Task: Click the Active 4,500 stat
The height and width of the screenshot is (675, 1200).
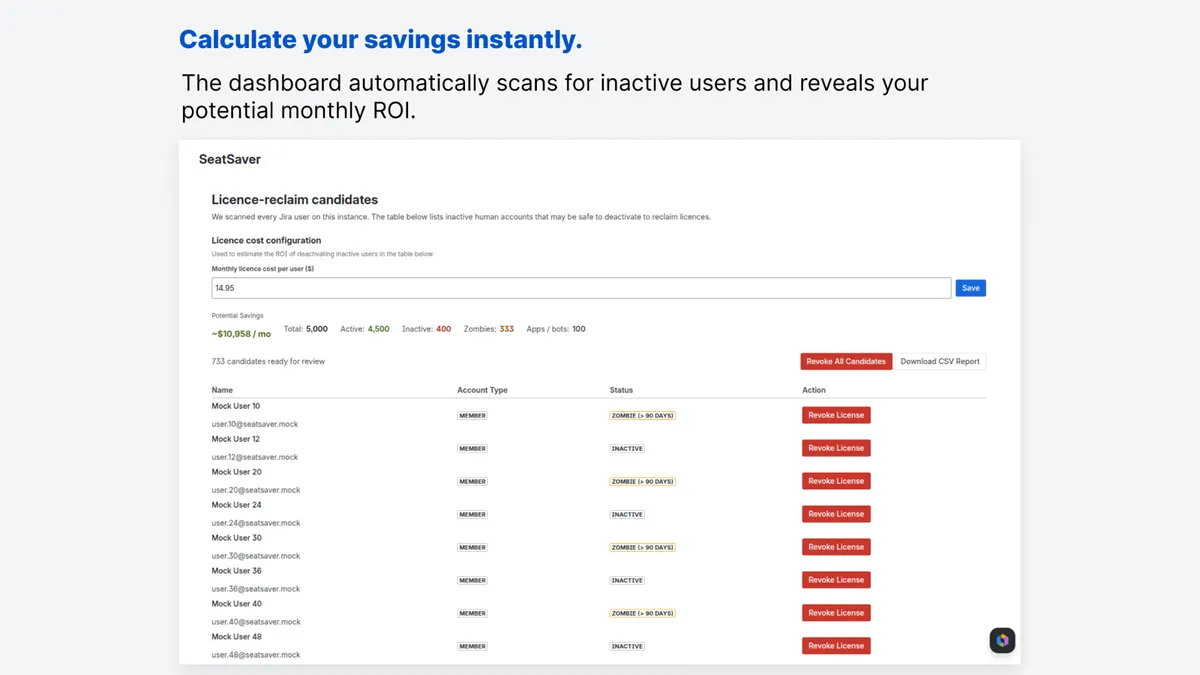Action: (365, 329)
